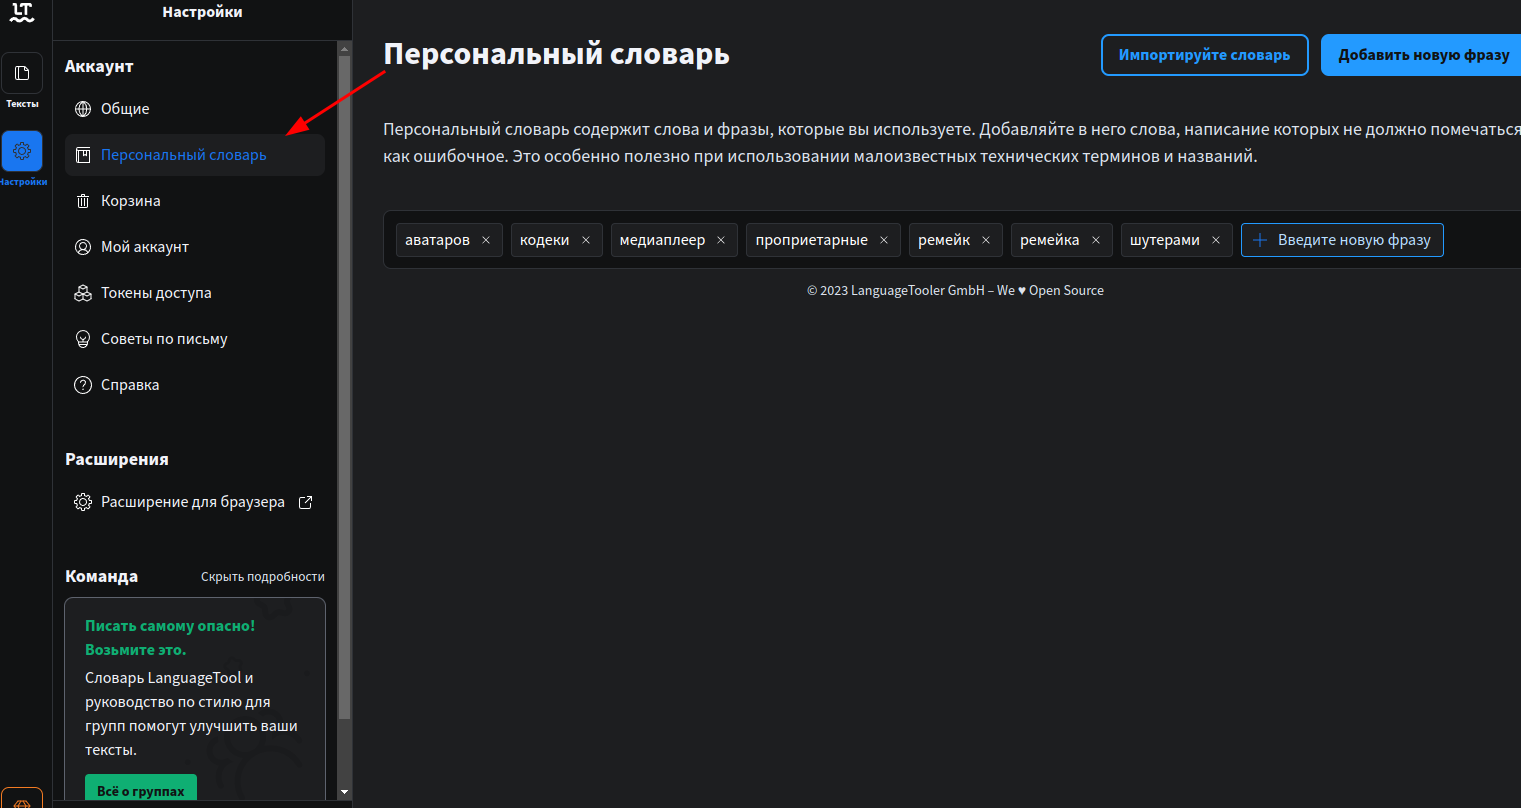This screenshot has height=808, width=1521.
Task: Click the Команда section heading
Action: pyautogui.click(x=102, y=577)
